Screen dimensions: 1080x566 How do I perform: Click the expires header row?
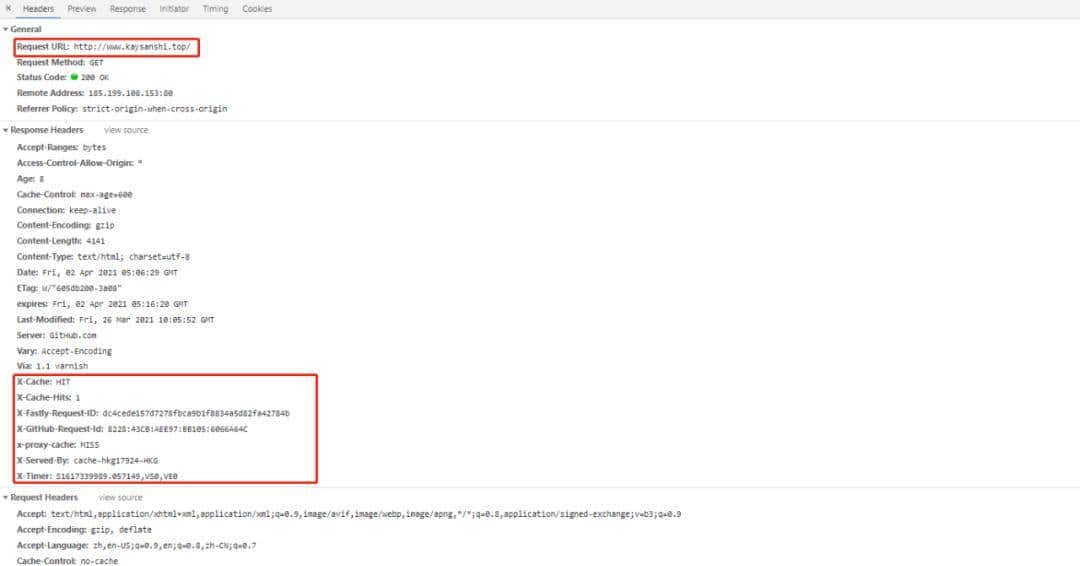102,304
